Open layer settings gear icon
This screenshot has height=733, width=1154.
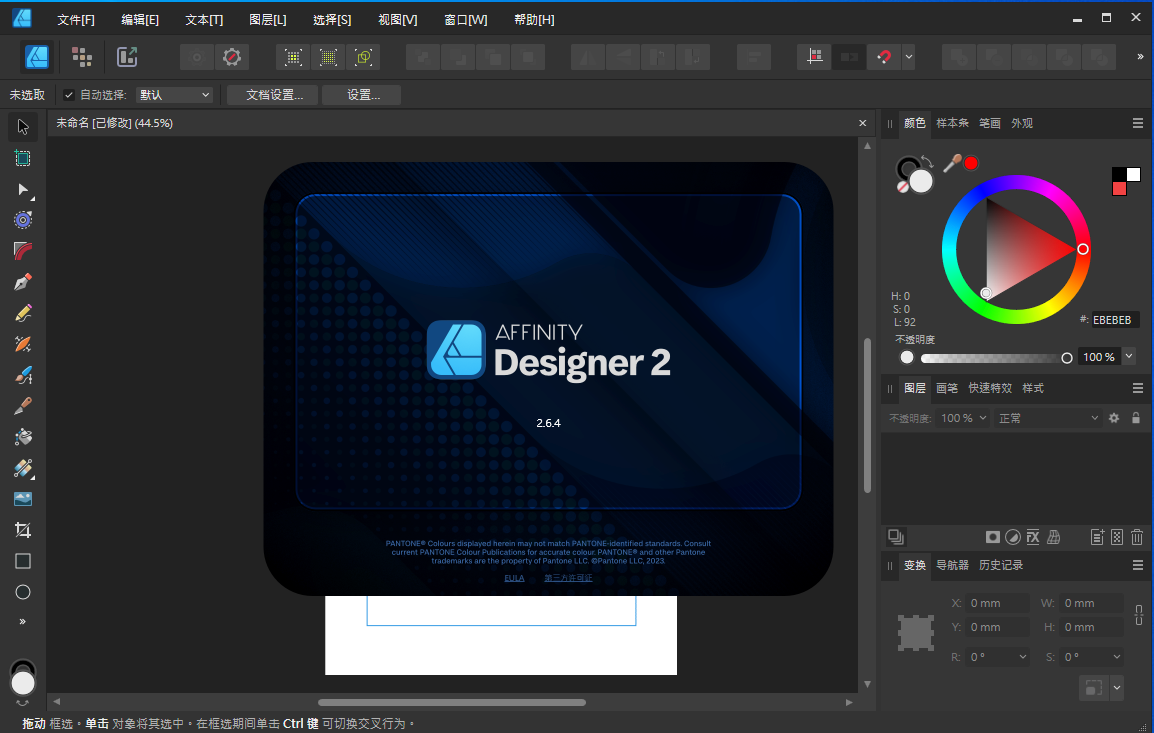pyautogui.click(x=1114, y=418)
